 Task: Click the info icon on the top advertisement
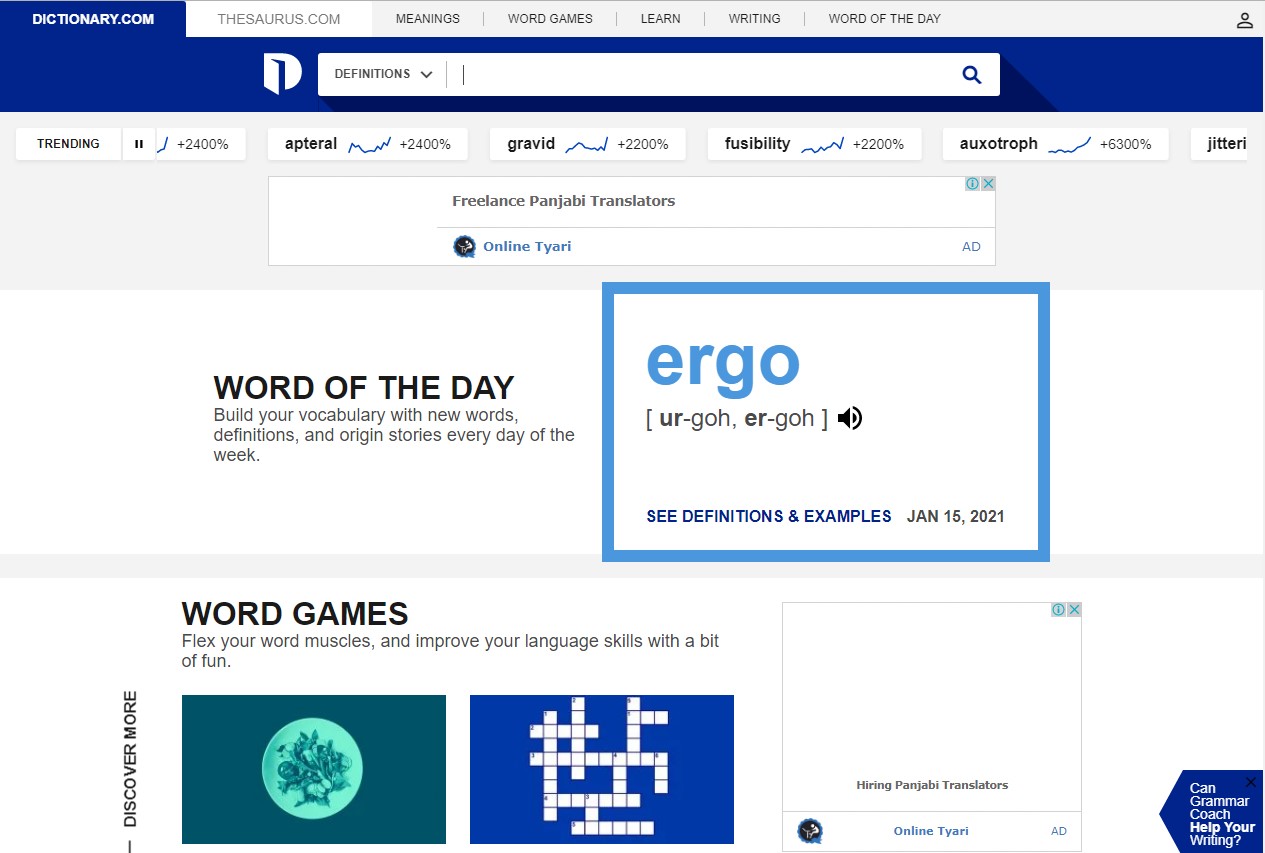coord(973,183)
